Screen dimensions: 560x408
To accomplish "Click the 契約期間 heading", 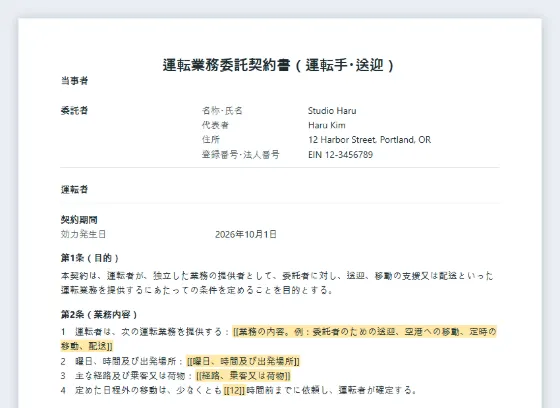I will pos(79,220).
